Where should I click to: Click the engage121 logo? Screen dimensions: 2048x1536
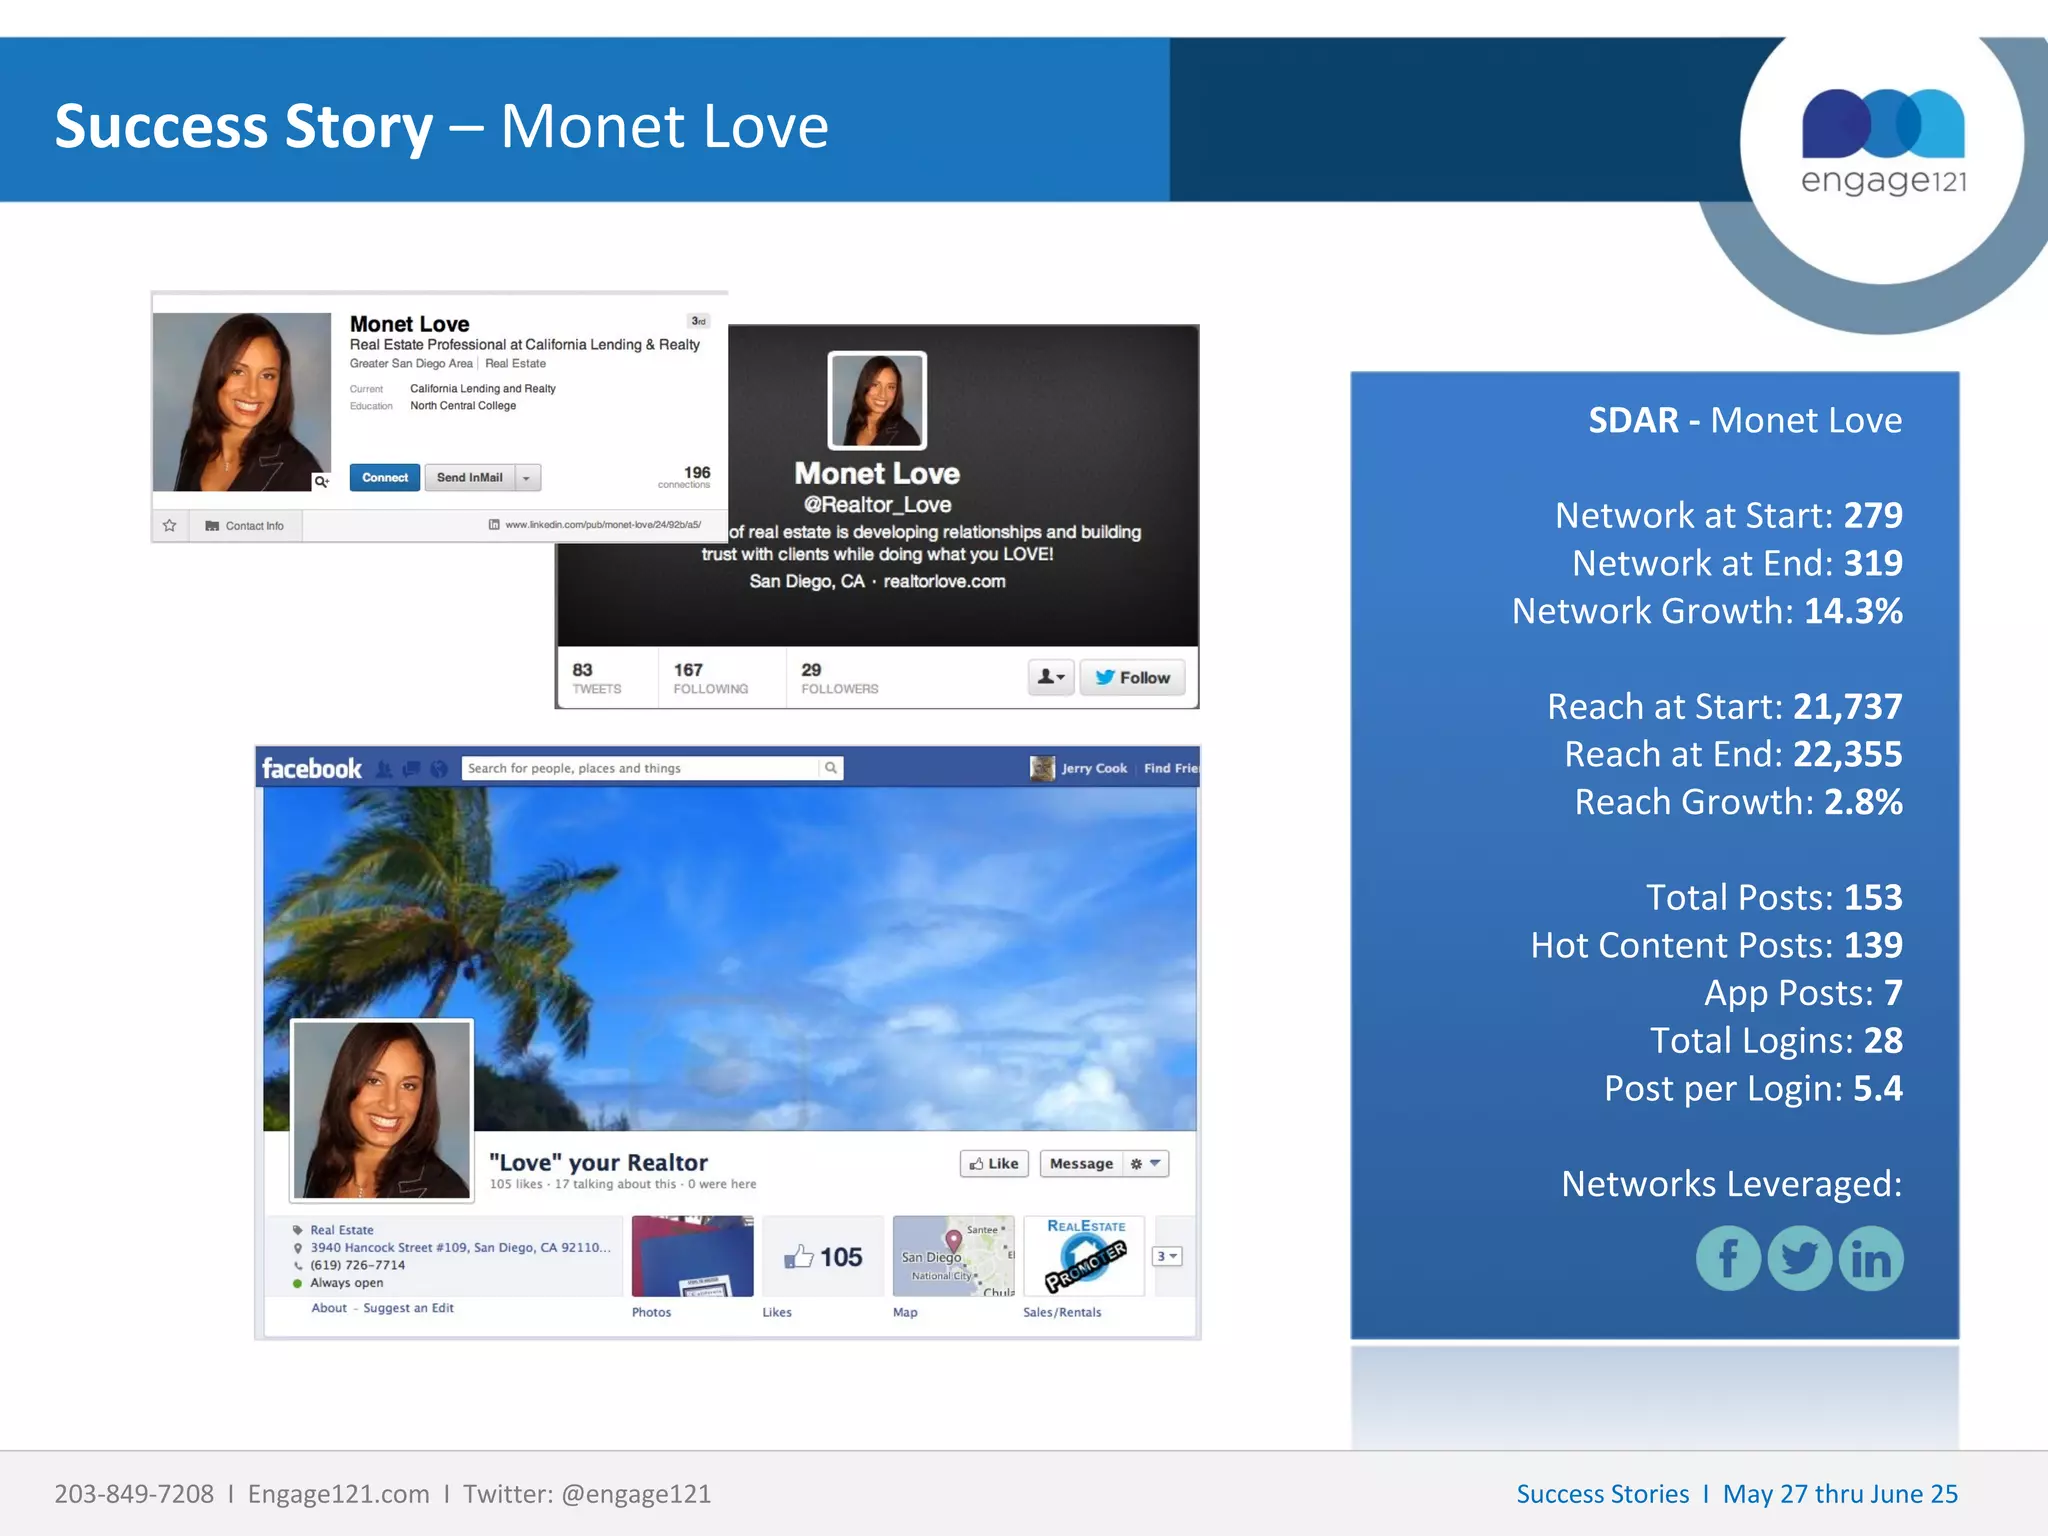(1883, 142)
